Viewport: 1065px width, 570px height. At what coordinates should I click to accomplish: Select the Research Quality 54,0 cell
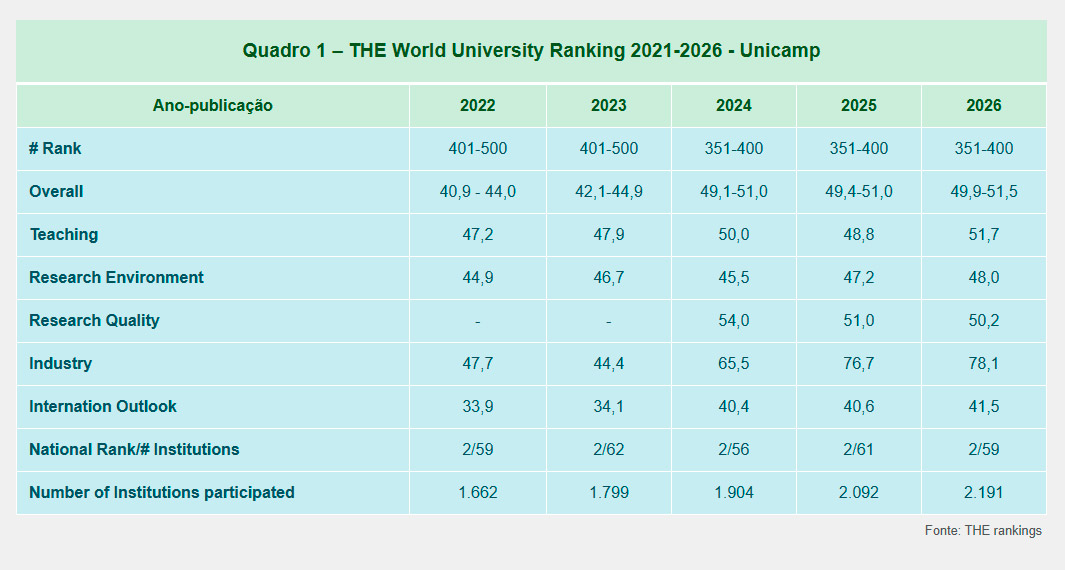coord(733,321)
